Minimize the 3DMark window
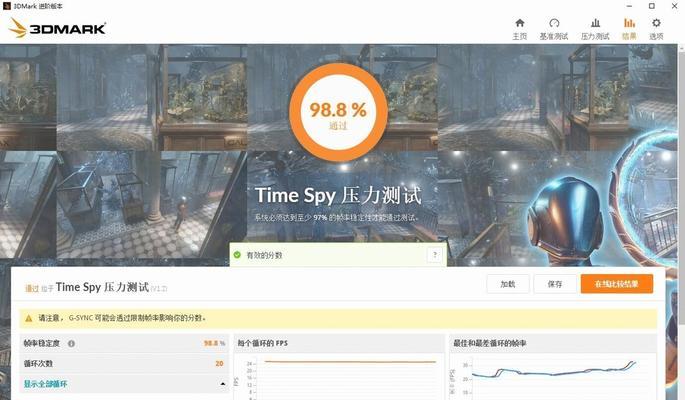Image resolution: width=685 pixels, height=400 pixels. click(x=629, y=6)
